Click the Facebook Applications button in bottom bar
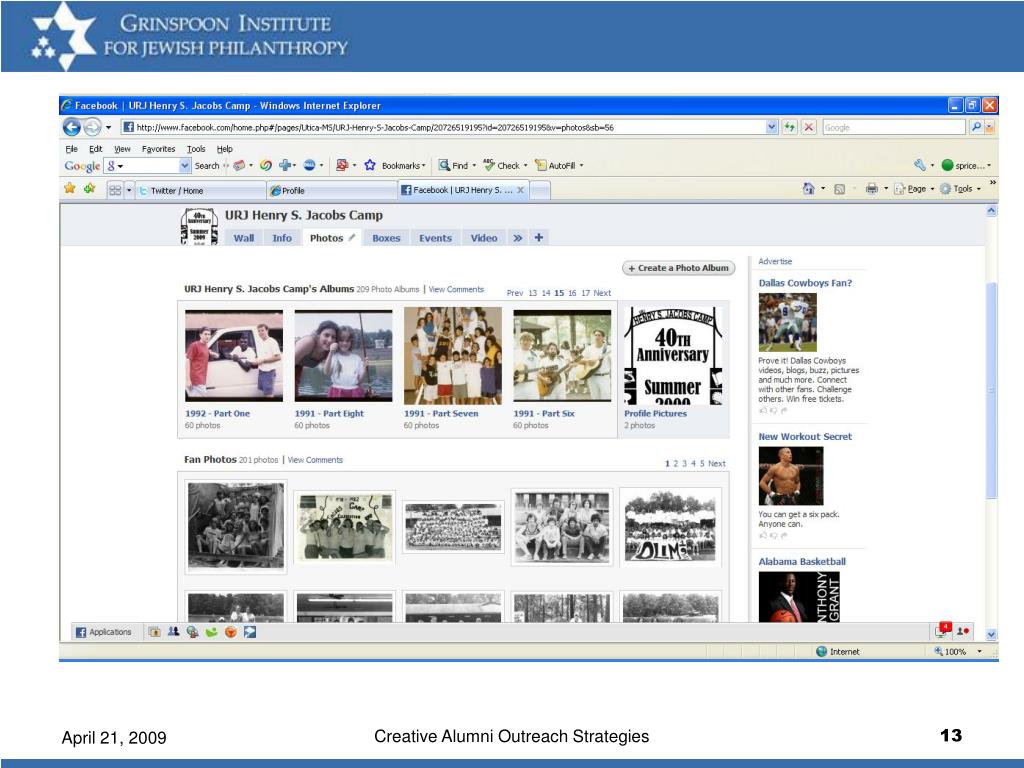Screen dimensions: 1024x768 point(104,632)
